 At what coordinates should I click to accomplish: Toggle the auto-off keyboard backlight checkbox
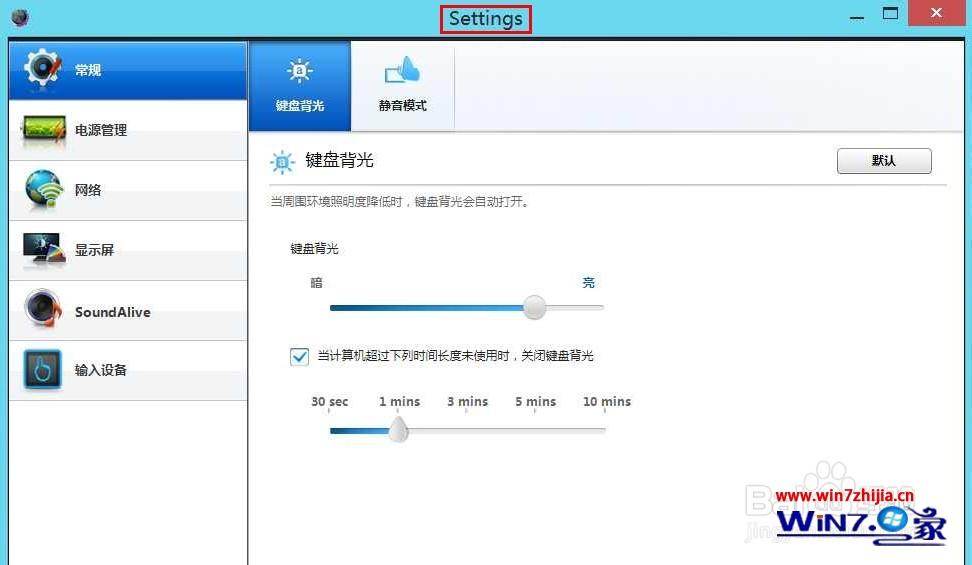pos(299,357)
